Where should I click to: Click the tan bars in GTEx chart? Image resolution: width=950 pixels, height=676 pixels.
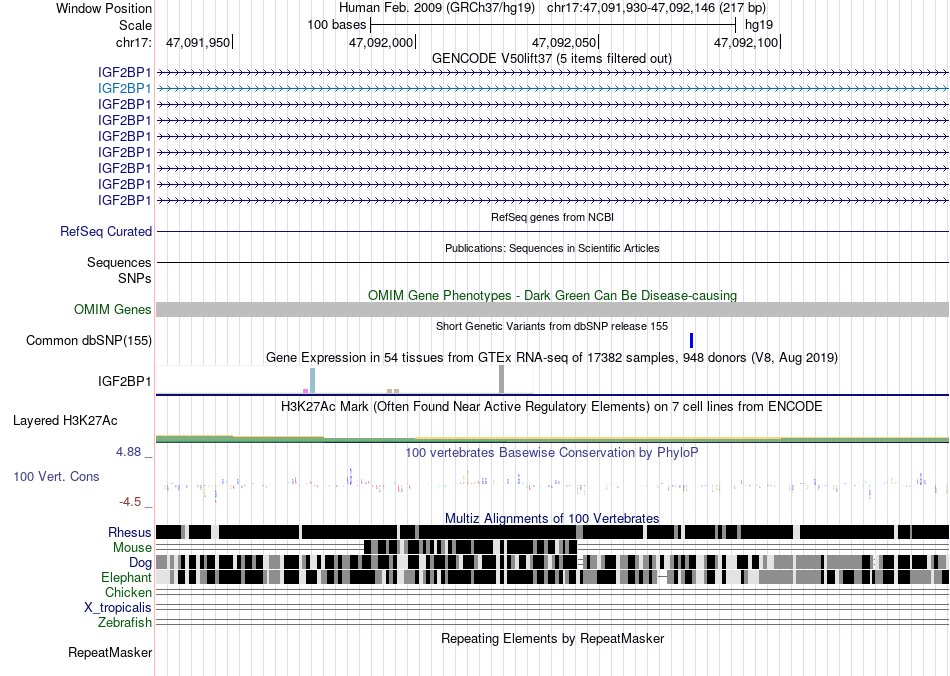coord(393,391)
